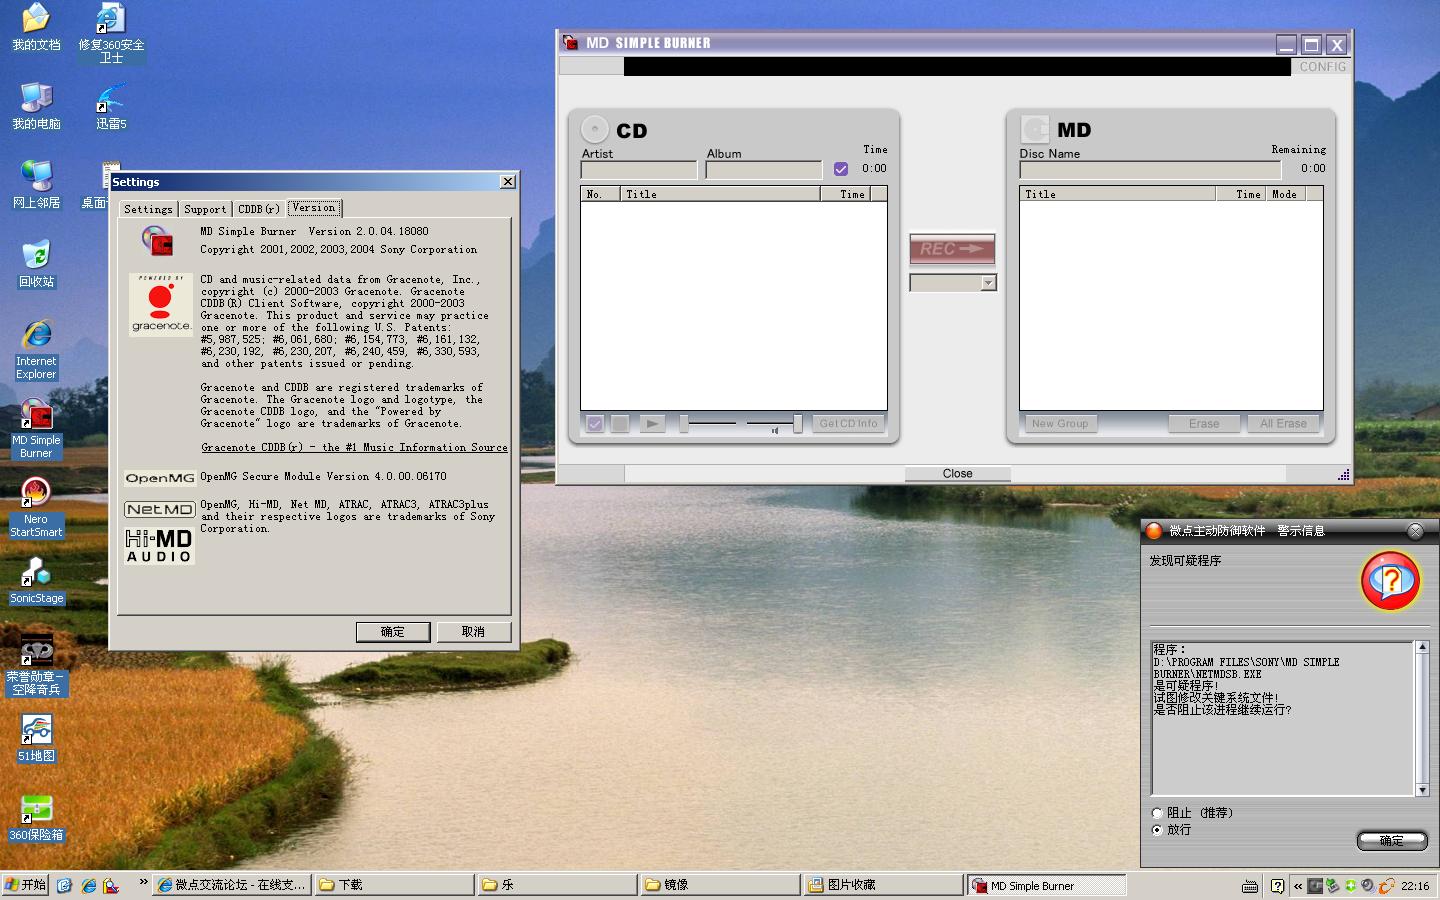Open the Recycle Bin on the desktop

click(36, 264)
